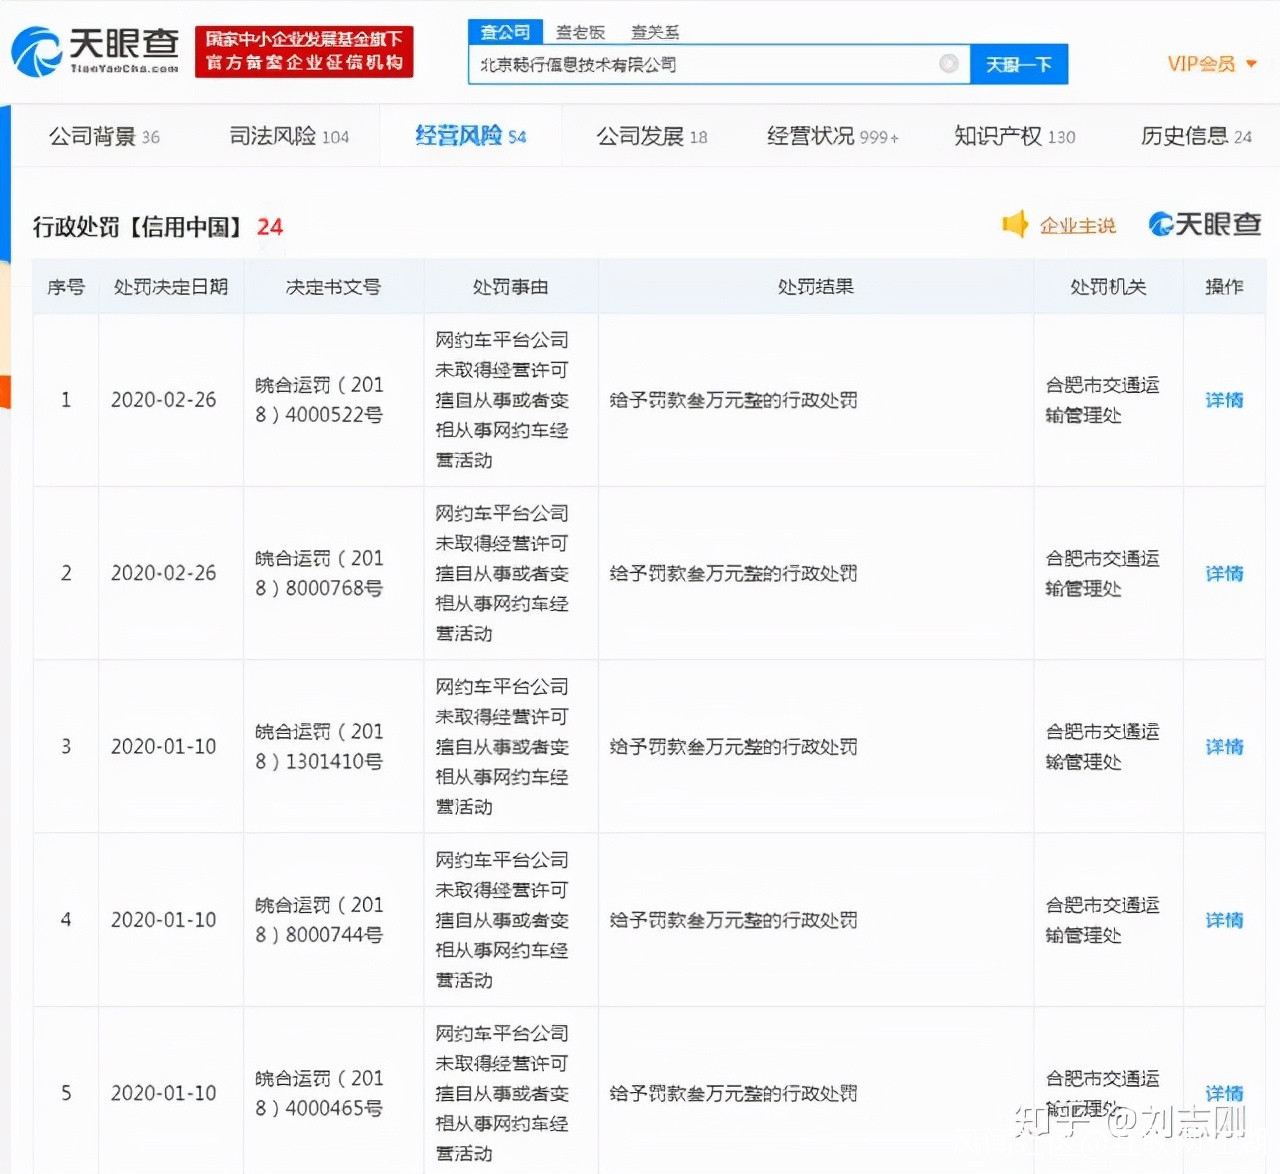Switch to the 查老板 search tab
The height and width of the screenshot is (1174, 1280).
click(580, 32)
